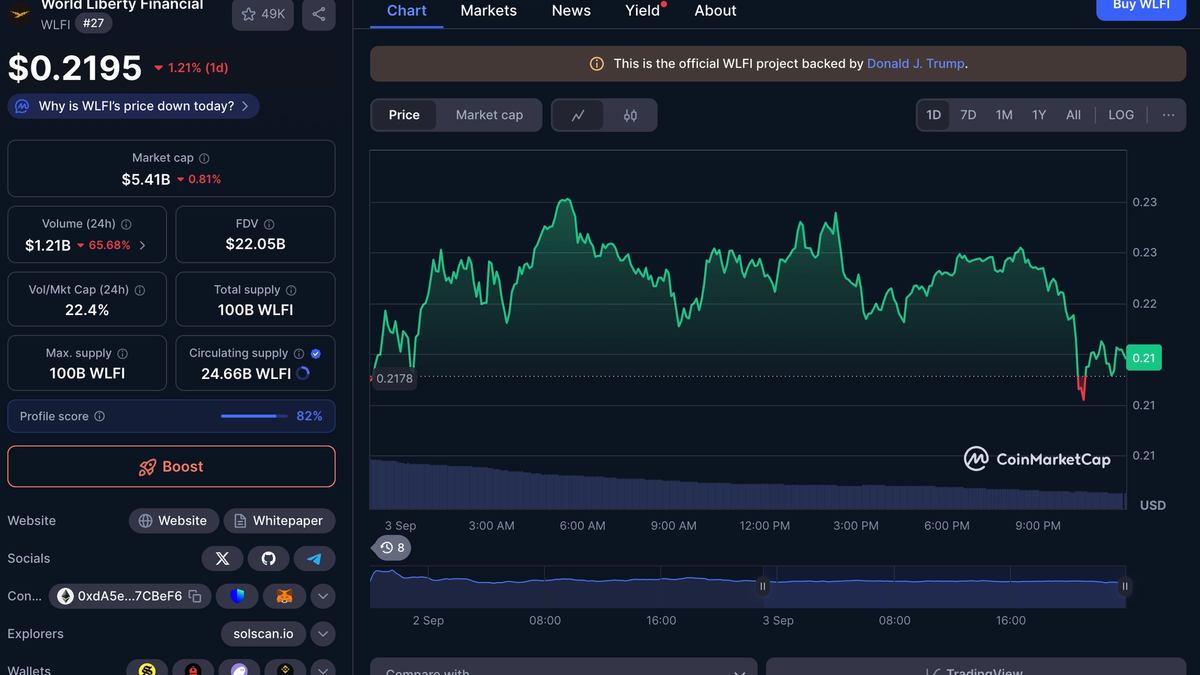Click the share icon button

coord(318,14)
